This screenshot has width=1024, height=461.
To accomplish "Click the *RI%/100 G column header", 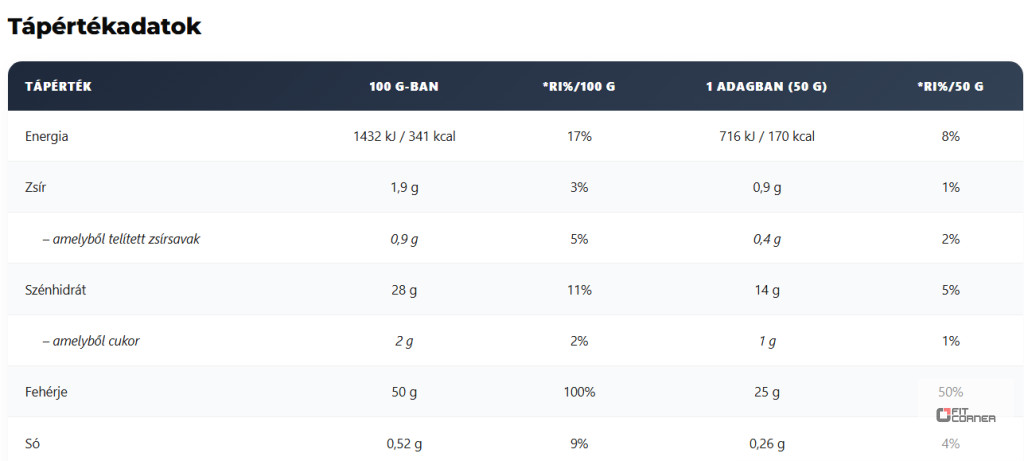I will pyautogui.click(x=578, y=87).
